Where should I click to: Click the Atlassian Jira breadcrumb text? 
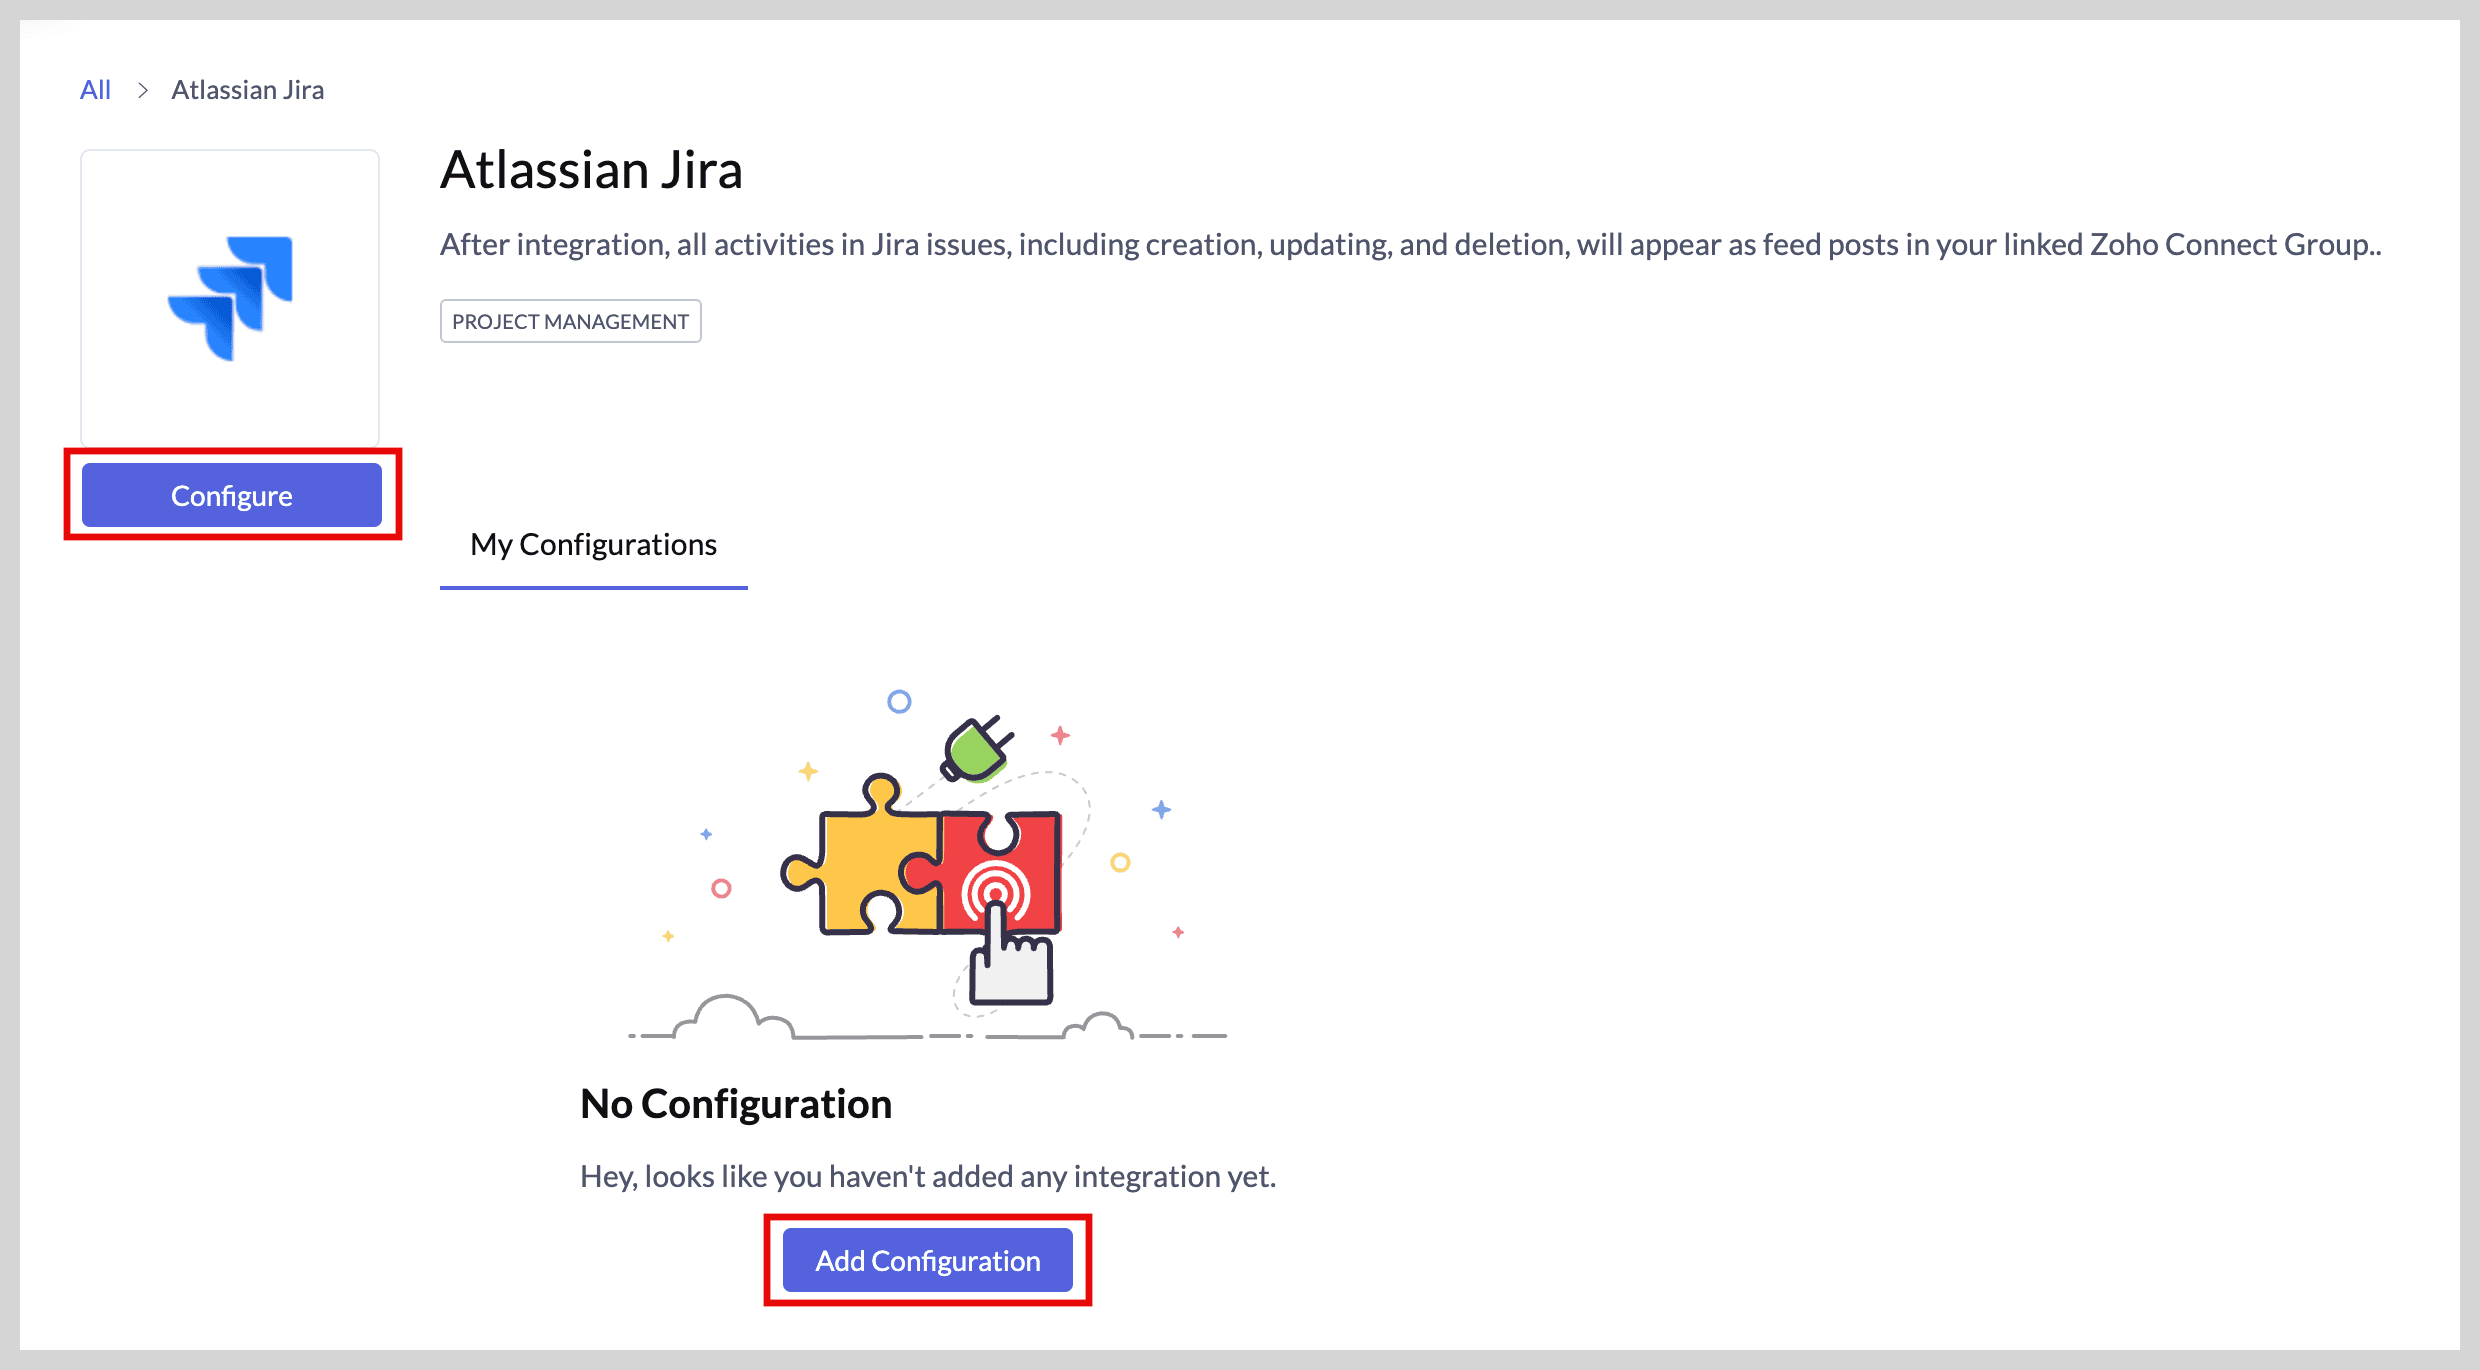click(x=247, y=90)
